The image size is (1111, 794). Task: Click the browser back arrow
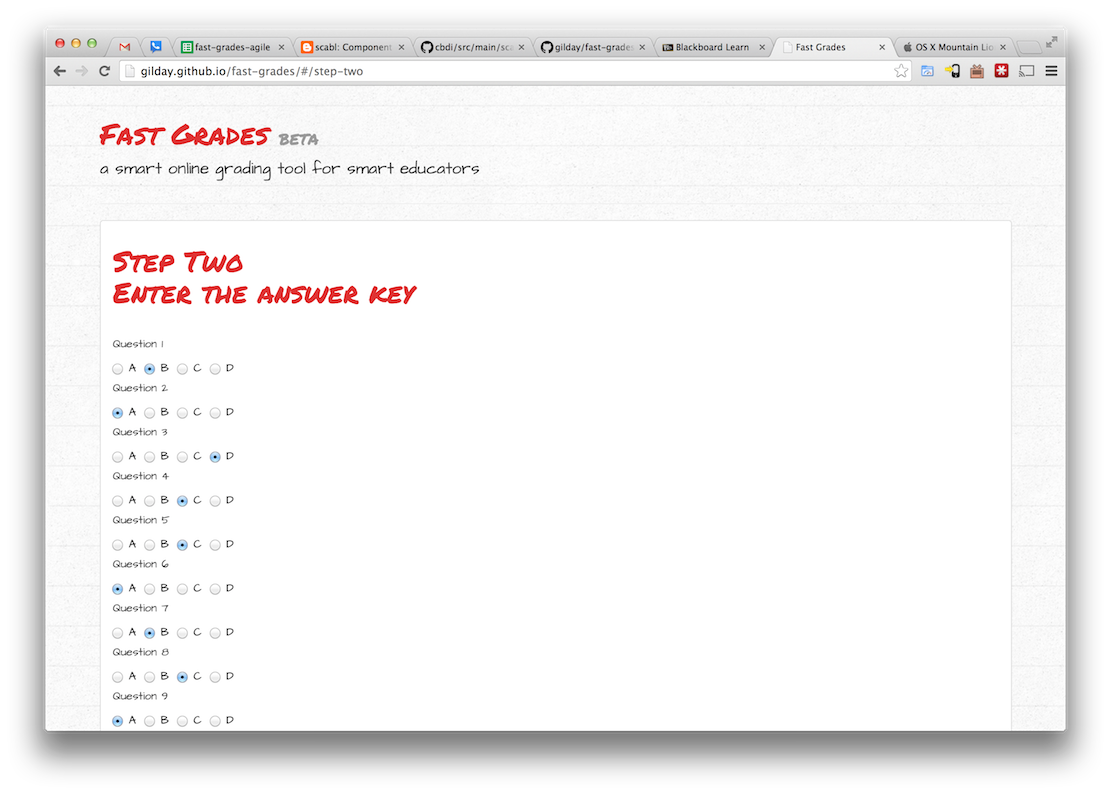pyautogui.click(x=60, y=71)
